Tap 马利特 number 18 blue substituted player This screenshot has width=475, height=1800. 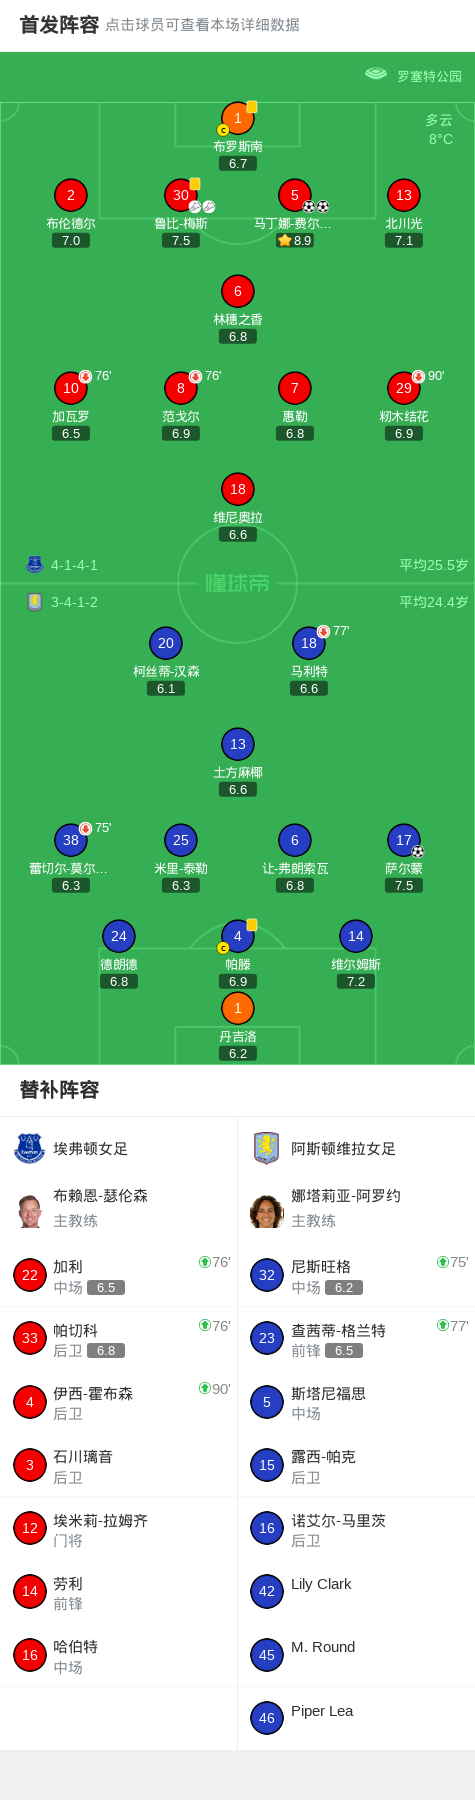(x=309, y=643)
